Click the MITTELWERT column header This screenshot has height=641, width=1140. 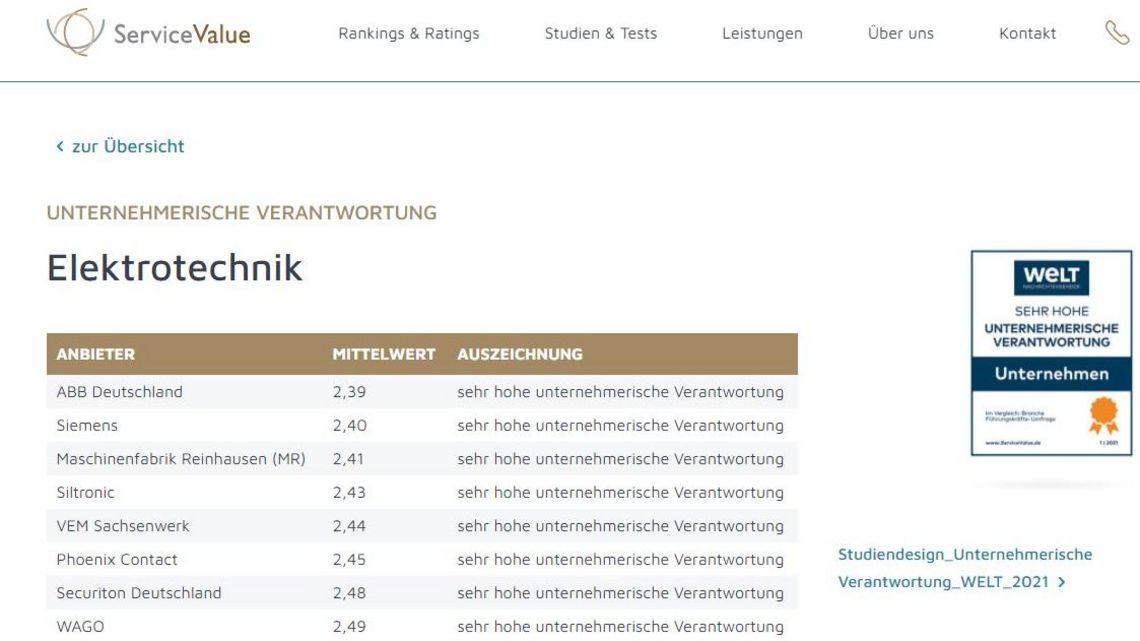384,354
